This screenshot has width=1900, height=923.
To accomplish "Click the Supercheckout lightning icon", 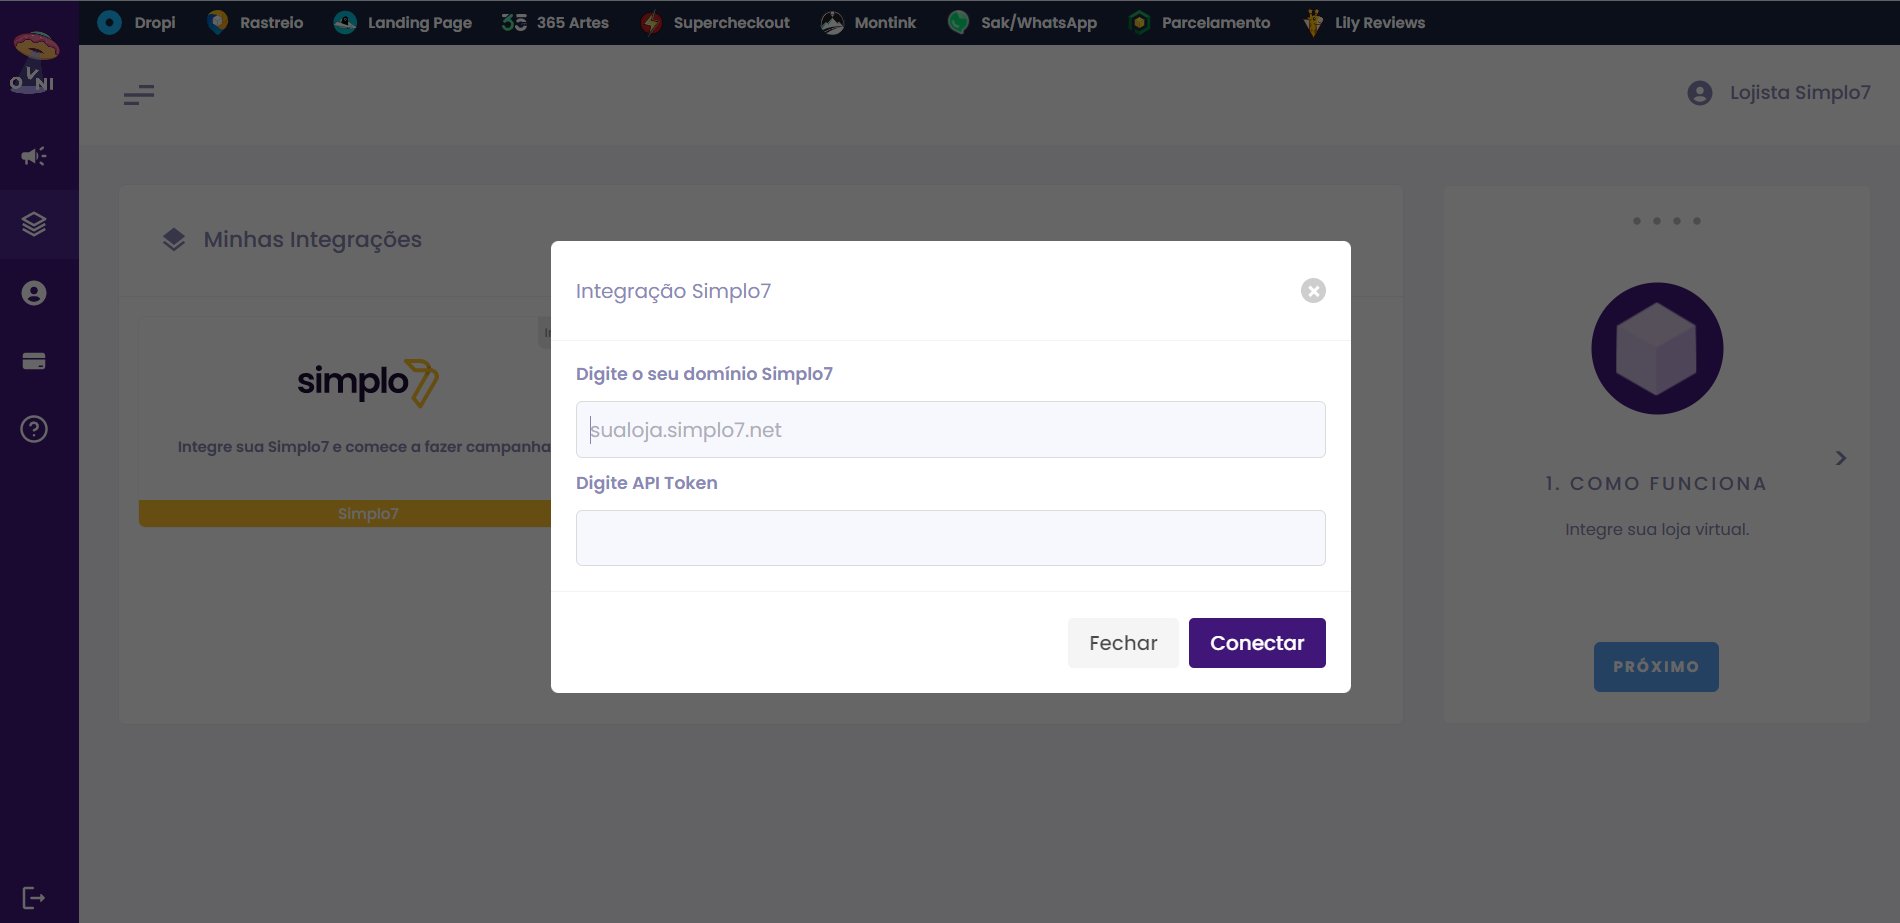I will click(651, 22).
